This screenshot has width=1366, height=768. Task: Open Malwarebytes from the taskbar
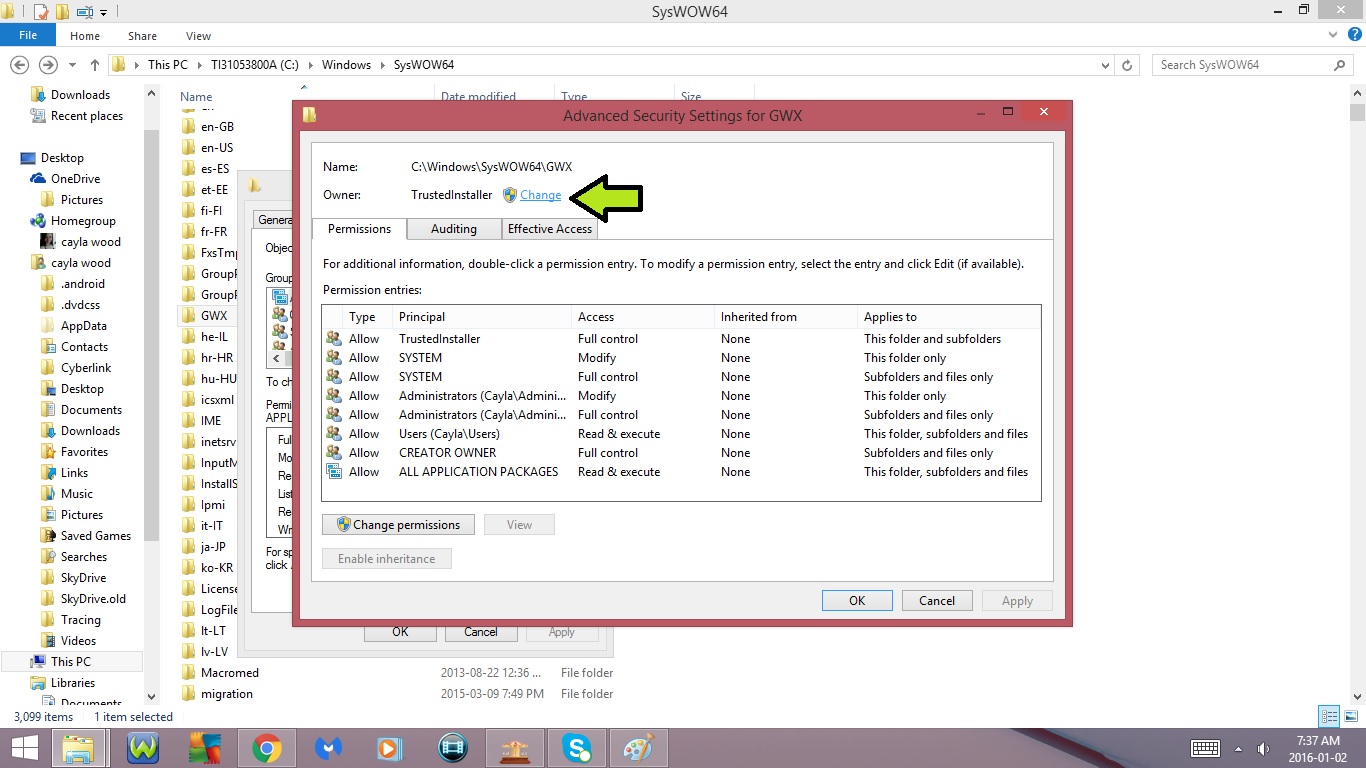click(328, 748)
